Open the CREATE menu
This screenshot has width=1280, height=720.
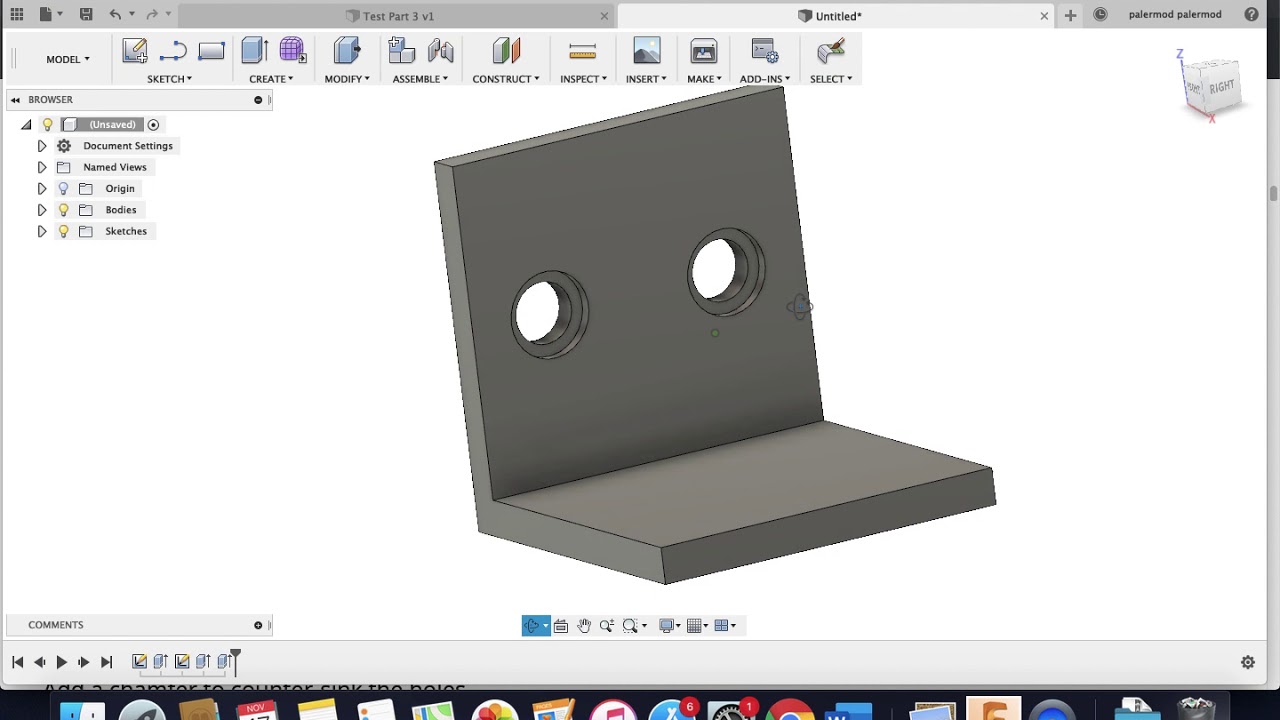tap(271, 79)
